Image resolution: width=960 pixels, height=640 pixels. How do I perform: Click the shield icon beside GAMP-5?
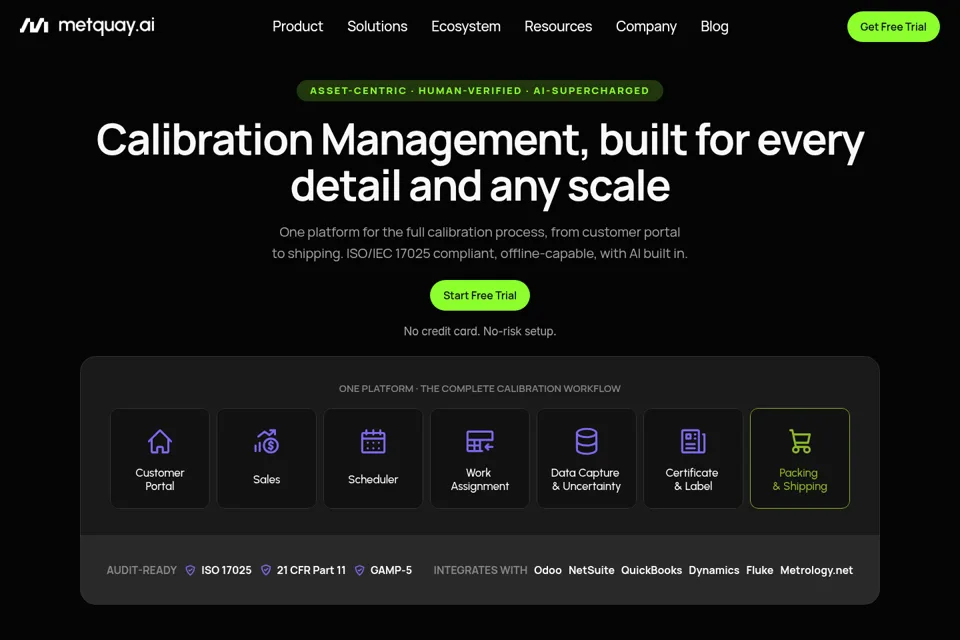point(359,570)
